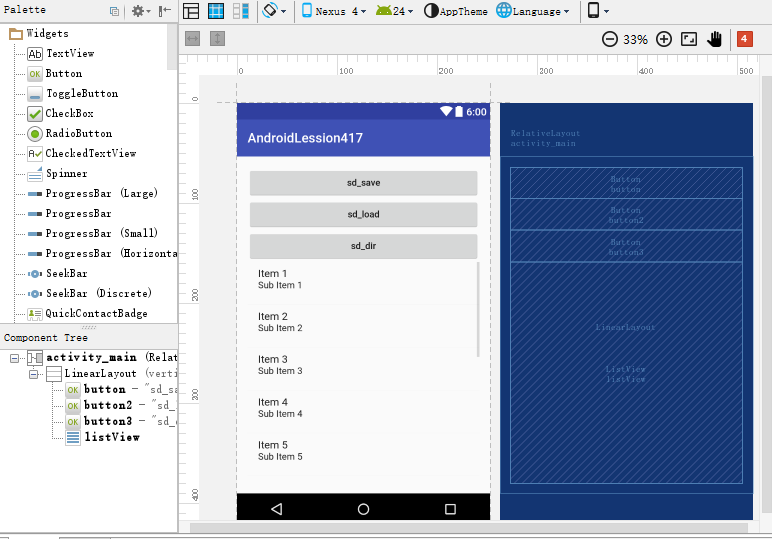Image resolution: width=772 pixels, height=539 pixels.
Task: Click the Back navigation triangle icon
Action: (277, 508)
